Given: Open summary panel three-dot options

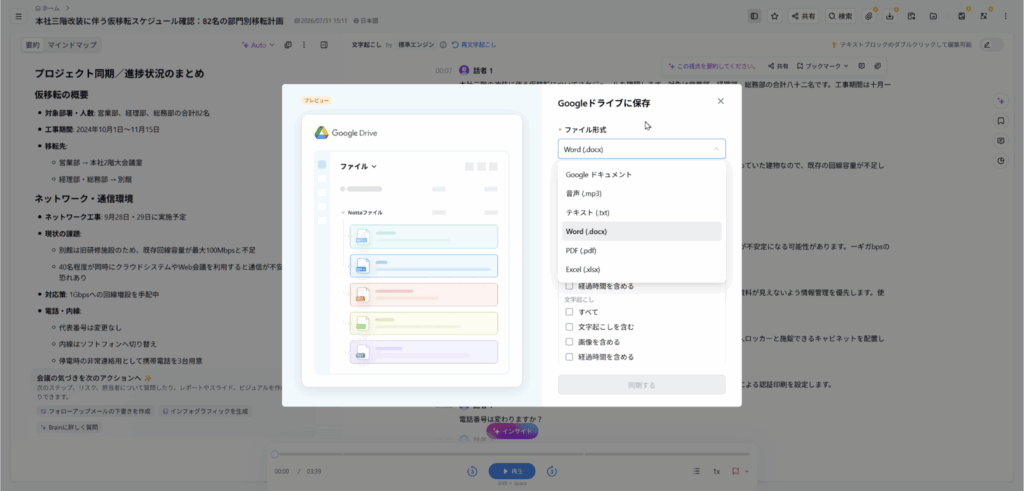Looking at the screenshot, I should tap(304, 45).
